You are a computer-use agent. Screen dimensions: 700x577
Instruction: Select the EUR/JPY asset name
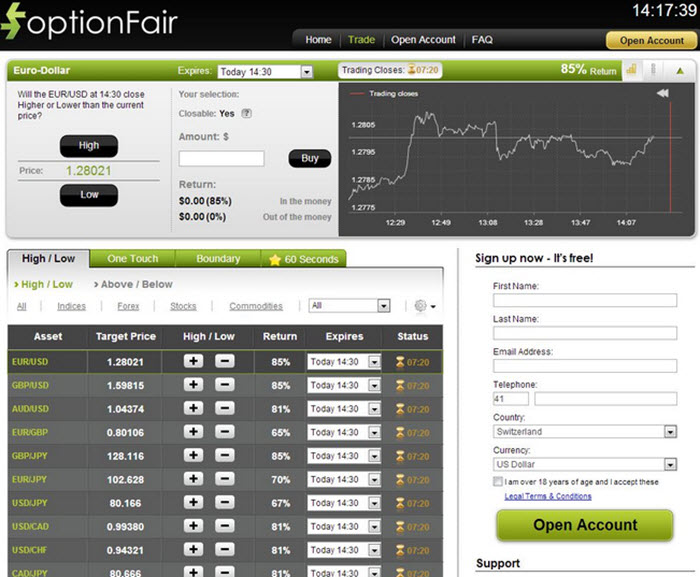(x=29, y=479)
